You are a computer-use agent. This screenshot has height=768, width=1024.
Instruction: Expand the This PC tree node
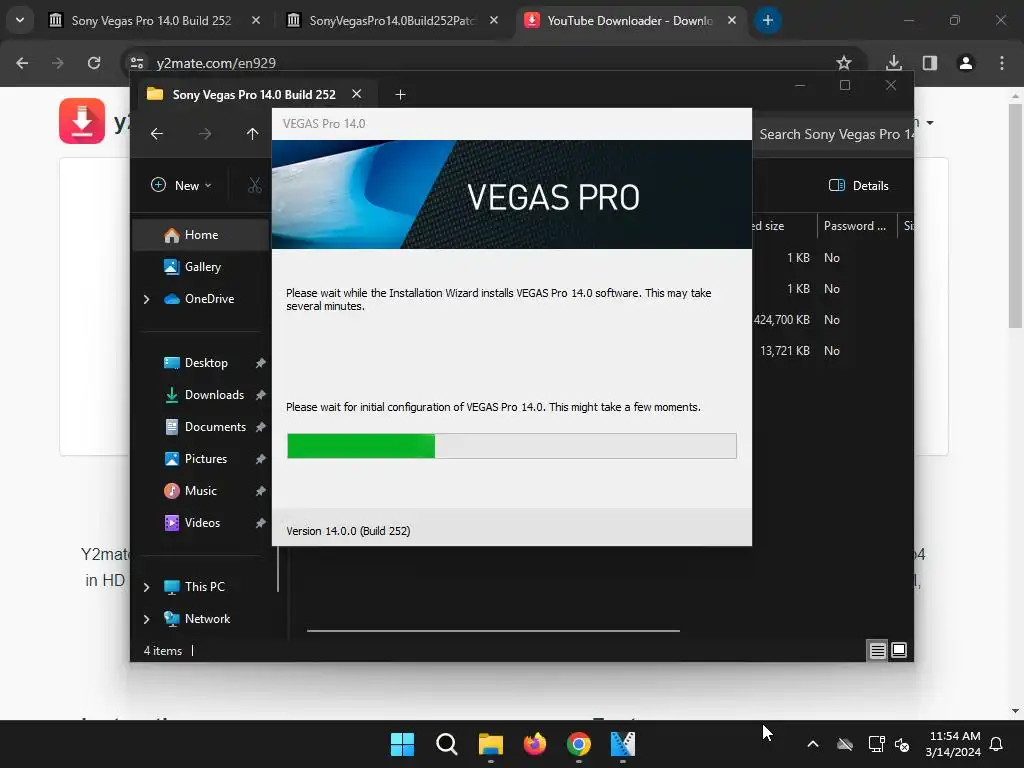click(x=146, y=587)
